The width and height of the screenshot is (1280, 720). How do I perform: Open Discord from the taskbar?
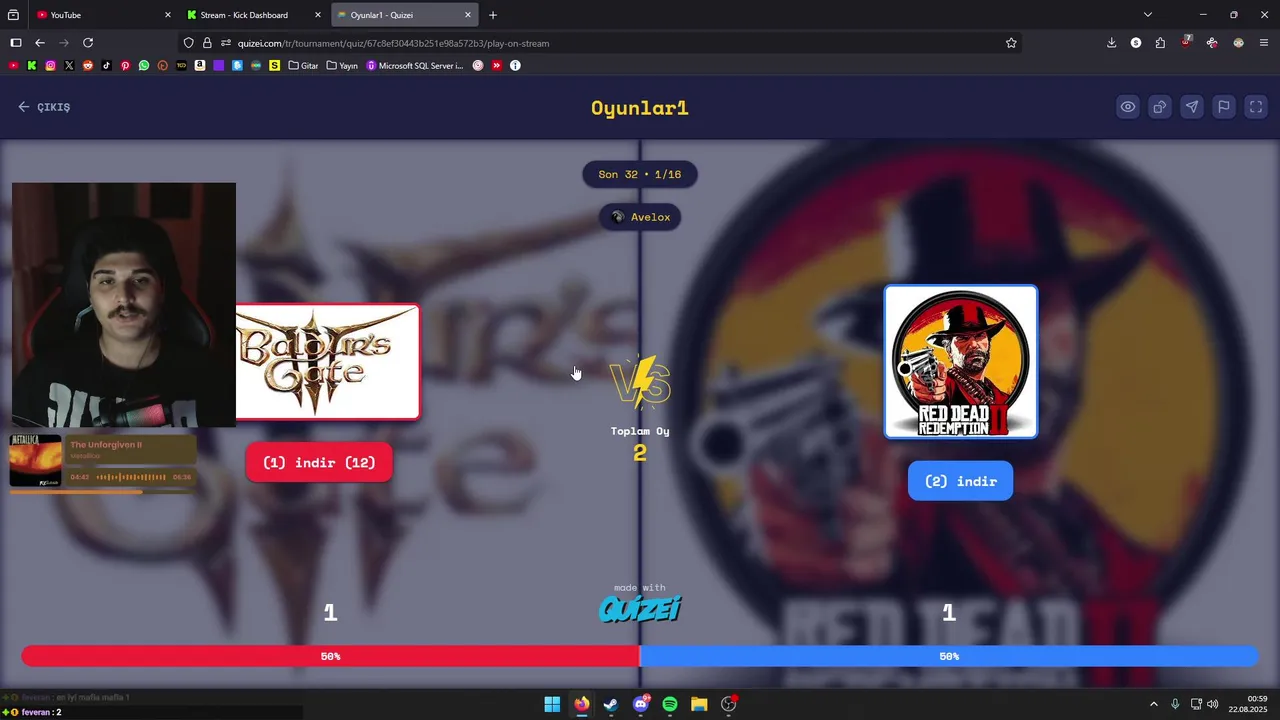[641, 704]
